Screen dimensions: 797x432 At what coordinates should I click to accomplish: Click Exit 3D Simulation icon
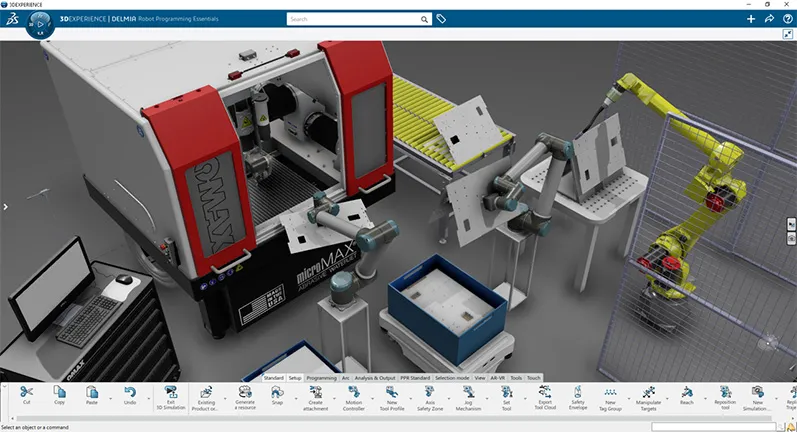[x=171, y=392]
